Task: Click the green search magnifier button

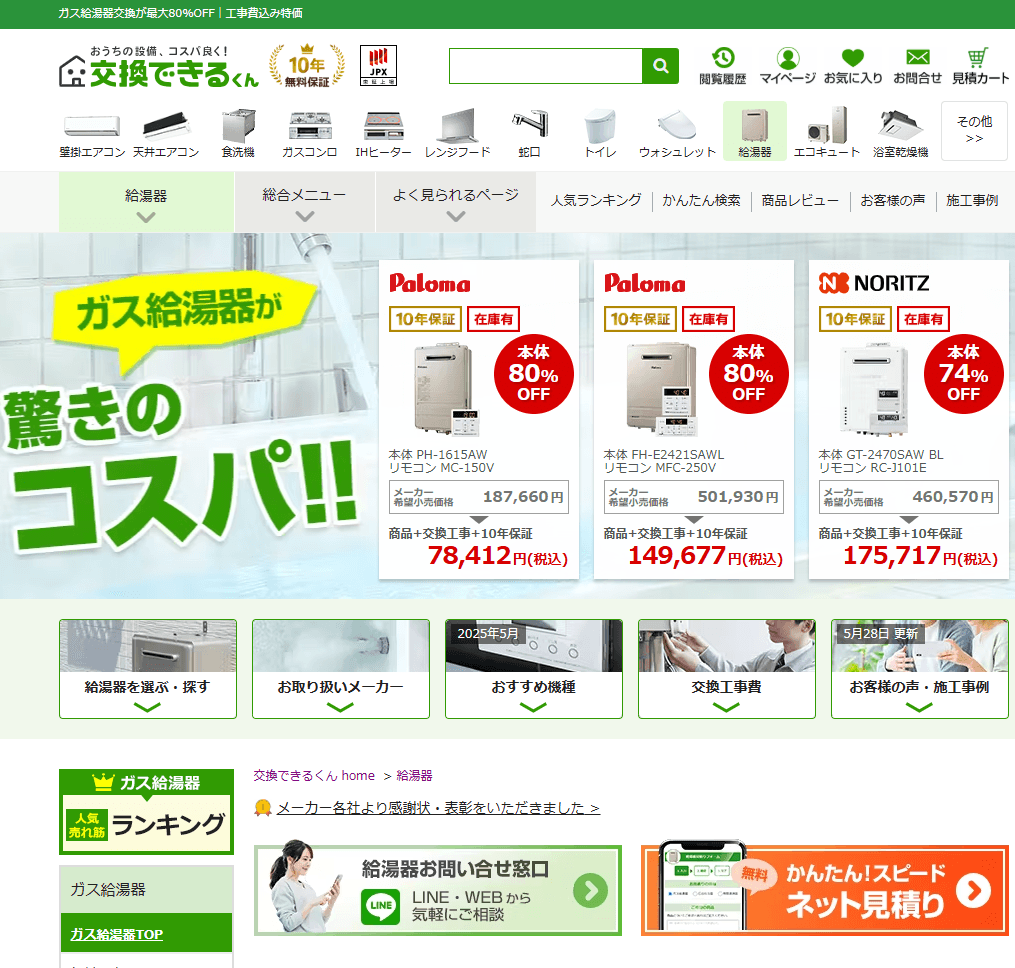Action: pyautogui.click(x=660, y=66)
